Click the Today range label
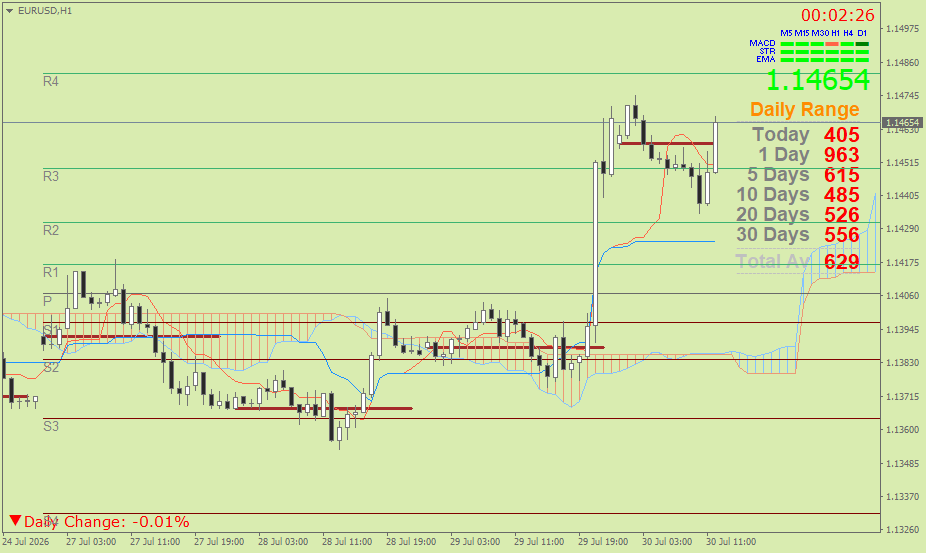The height and width of the screenshot is (553, 926). (781, 135)
